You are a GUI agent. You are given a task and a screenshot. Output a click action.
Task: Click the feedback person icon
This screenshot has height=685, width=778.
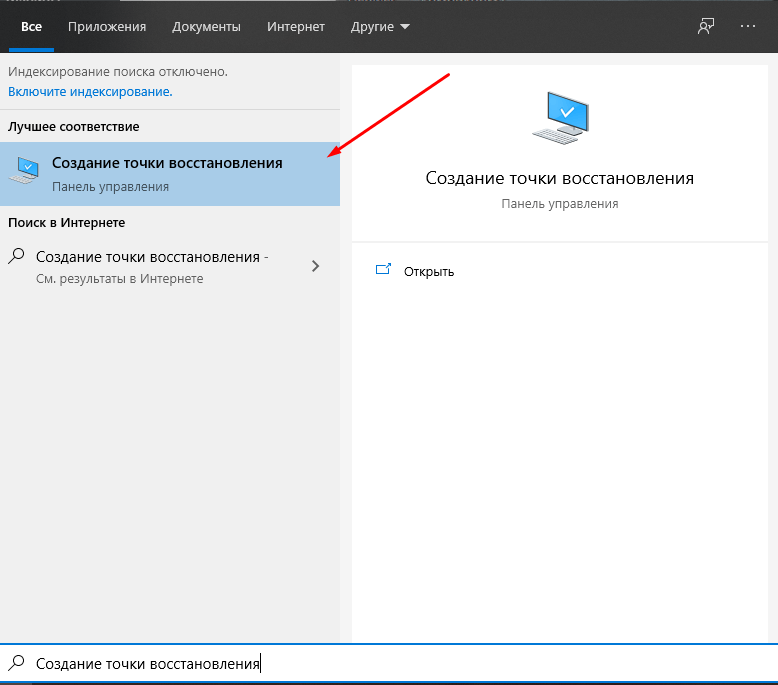click(x=706, y=26)
